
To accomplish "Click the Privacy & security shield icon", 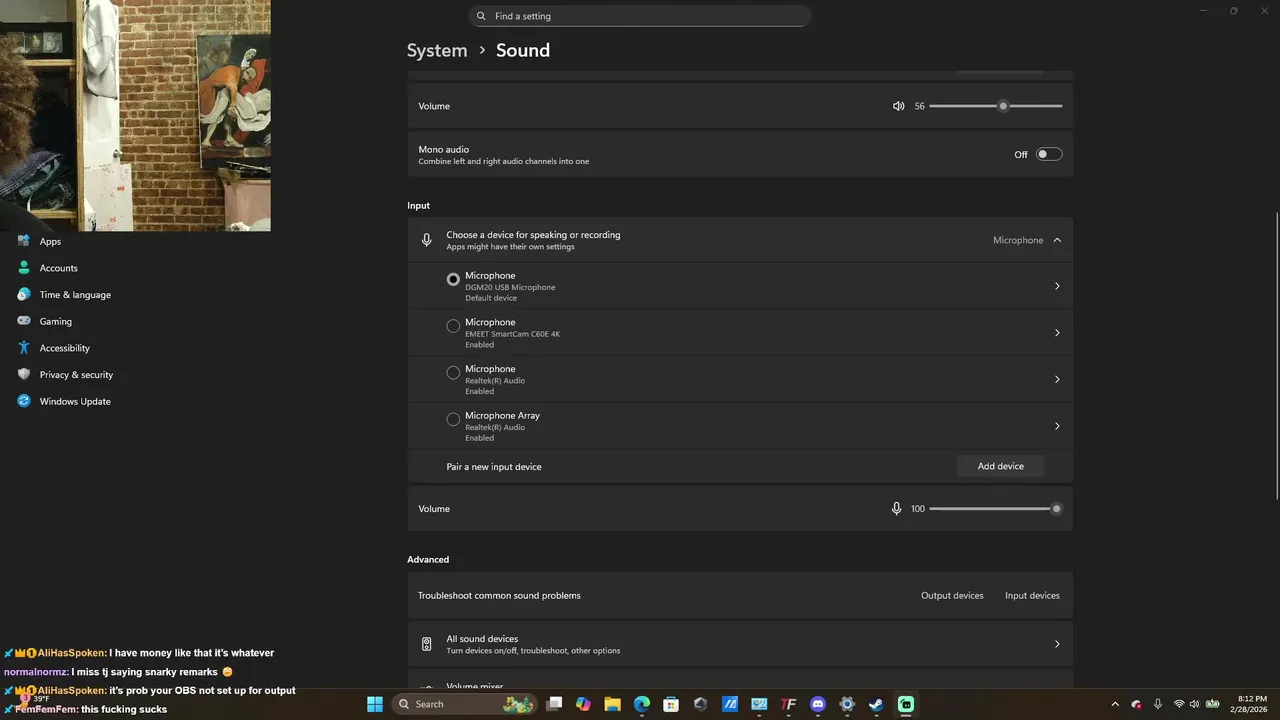I will coord(24,375).
